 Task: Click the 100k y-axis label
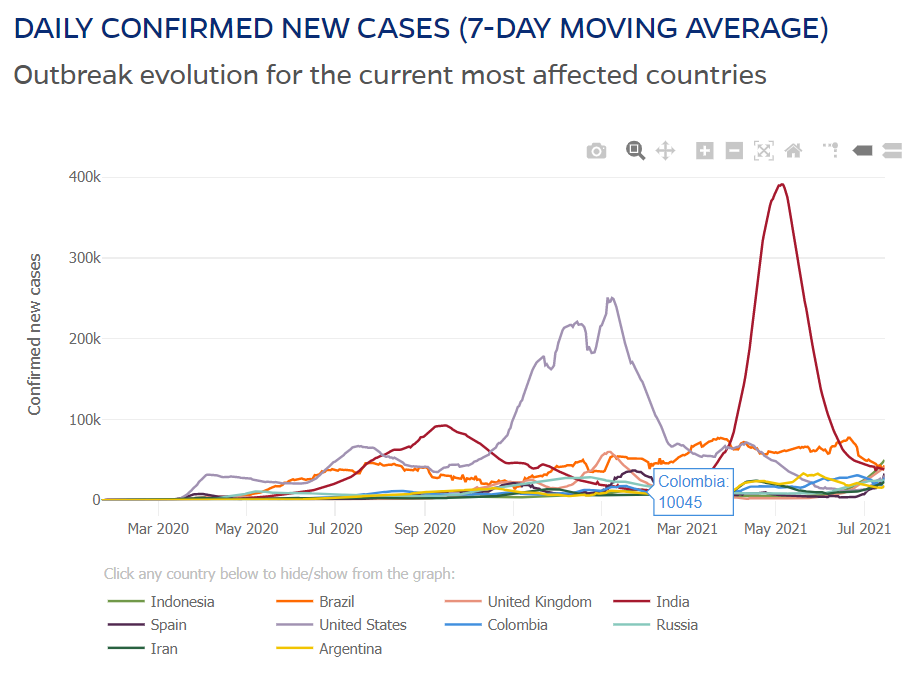[x=85, y=420]
